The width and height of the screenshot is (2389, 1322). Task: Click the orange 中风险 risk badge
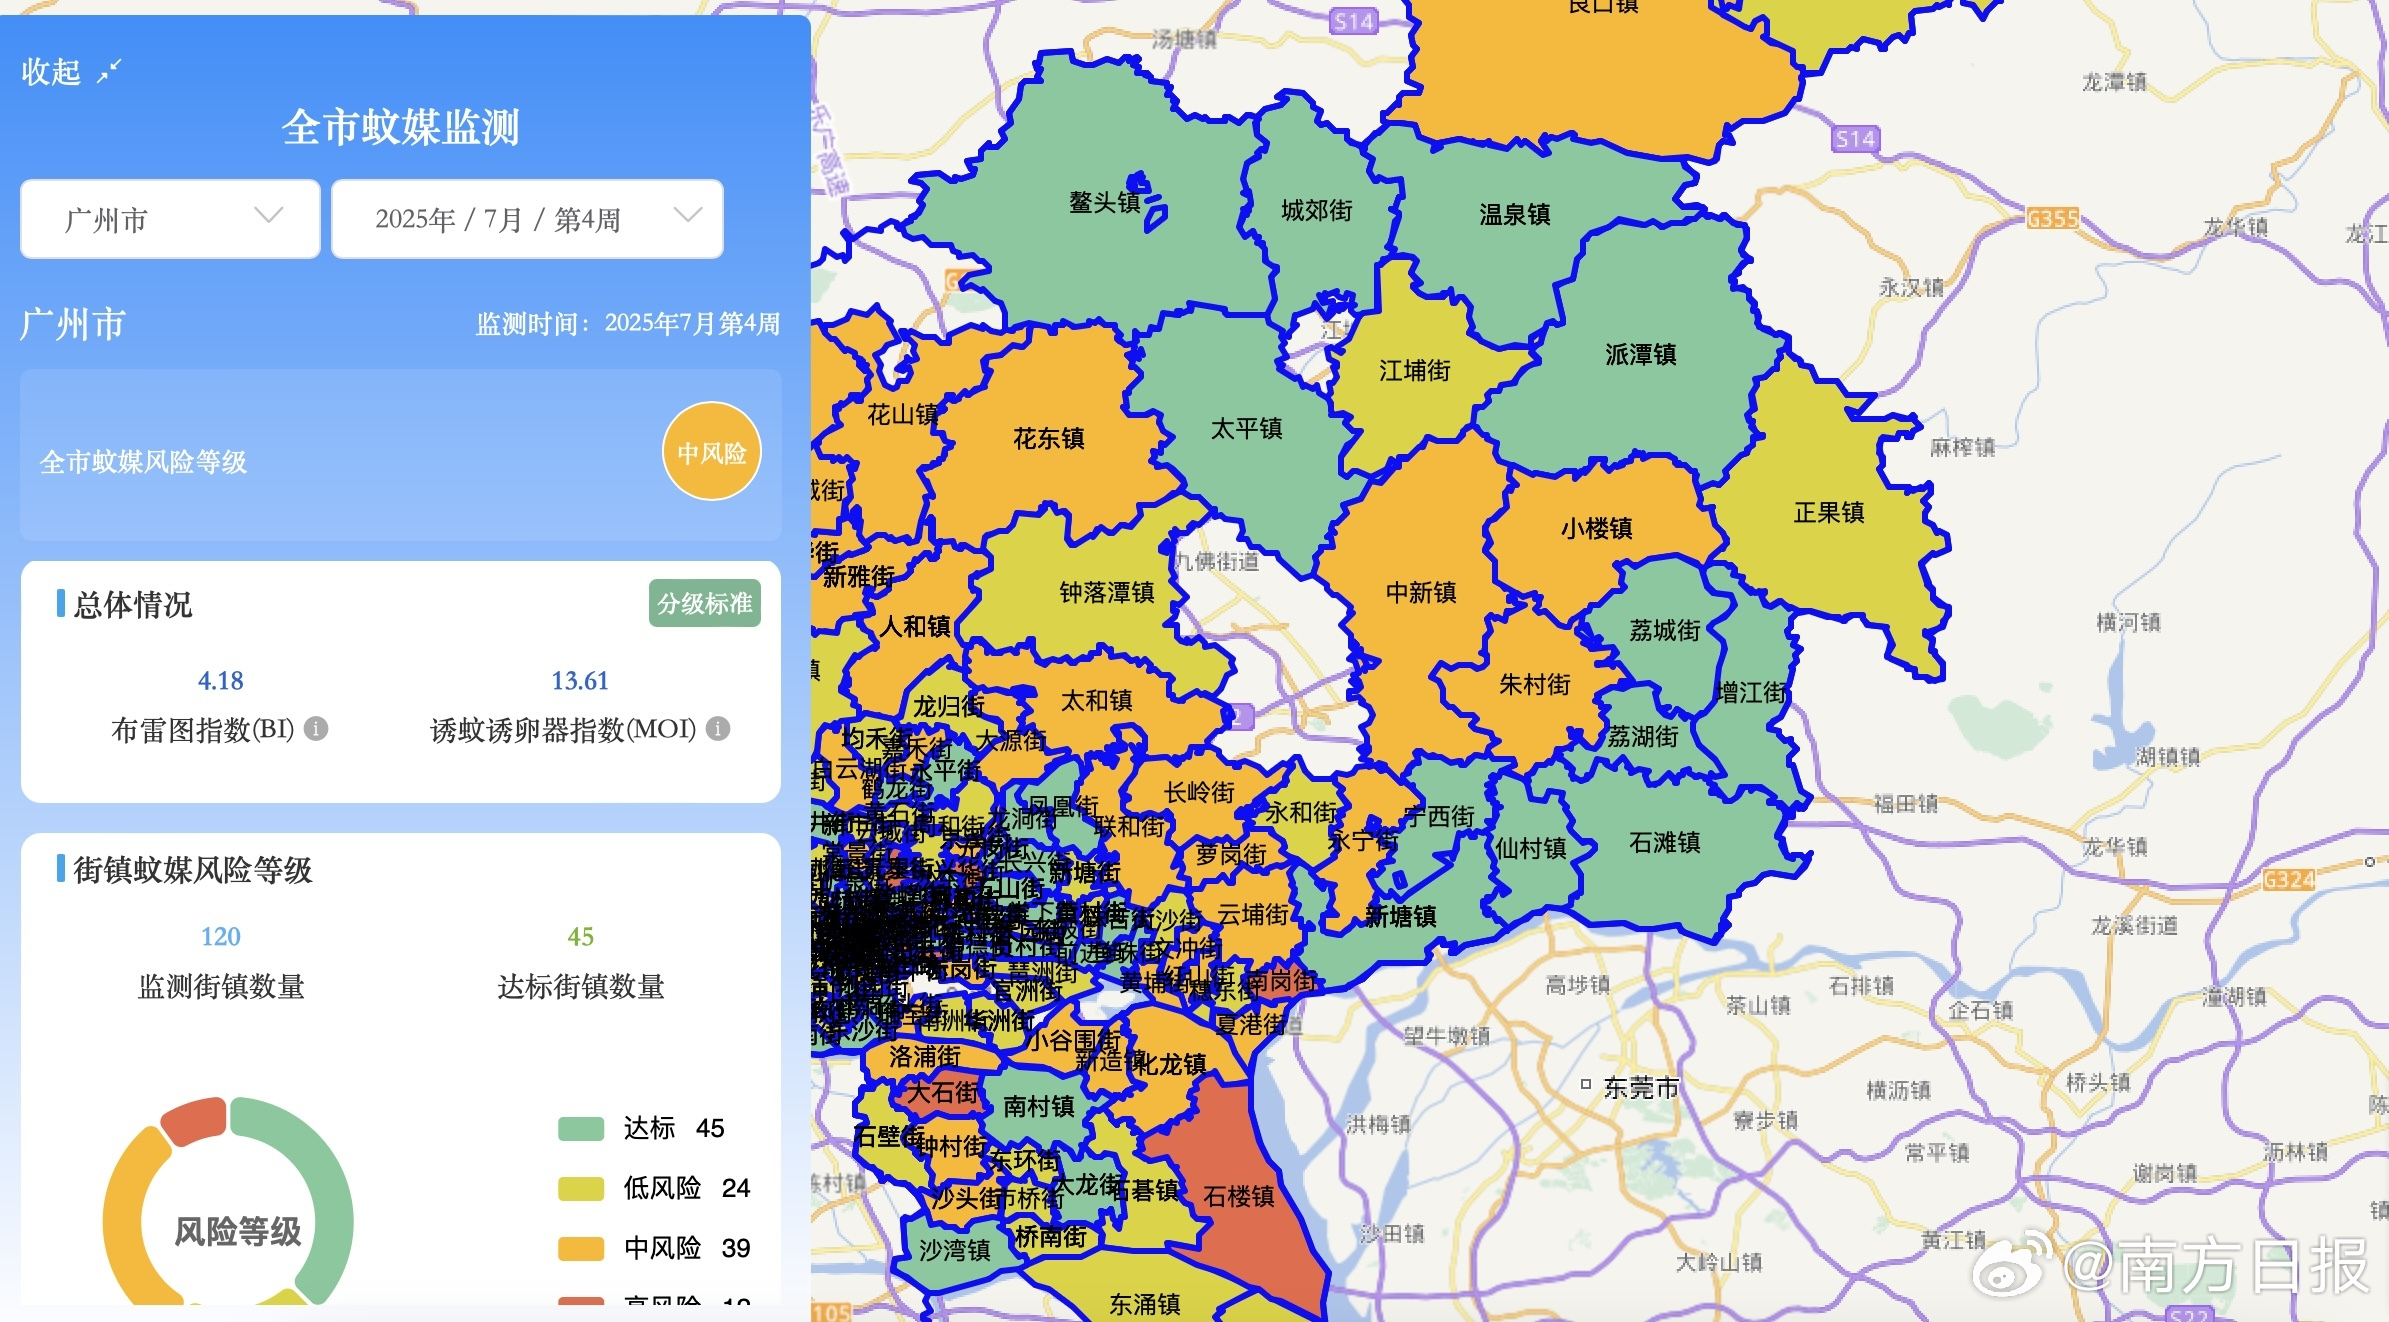711,452
